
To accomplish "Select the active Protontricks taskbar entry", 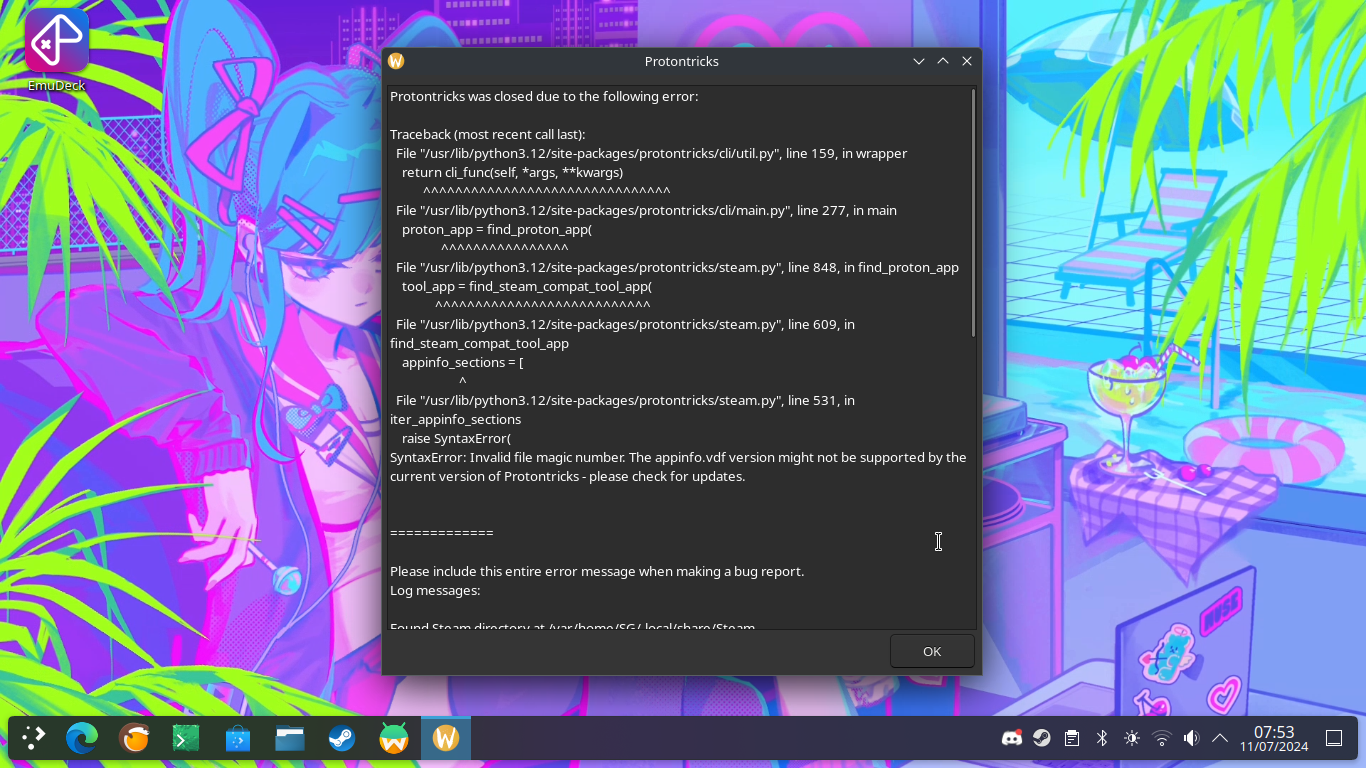I will [446, 739].
